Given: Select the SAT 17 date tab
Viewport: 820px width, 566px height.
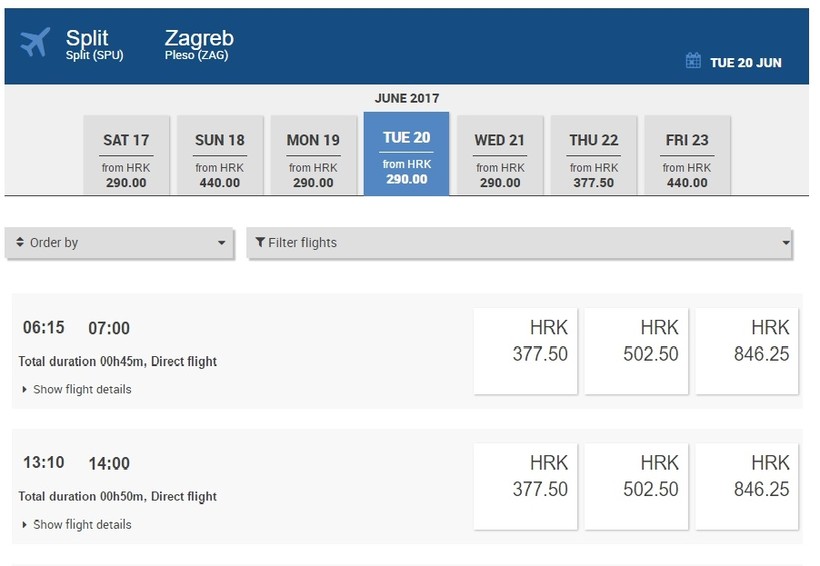Looking at the screenshot, I should coord(126,155).
